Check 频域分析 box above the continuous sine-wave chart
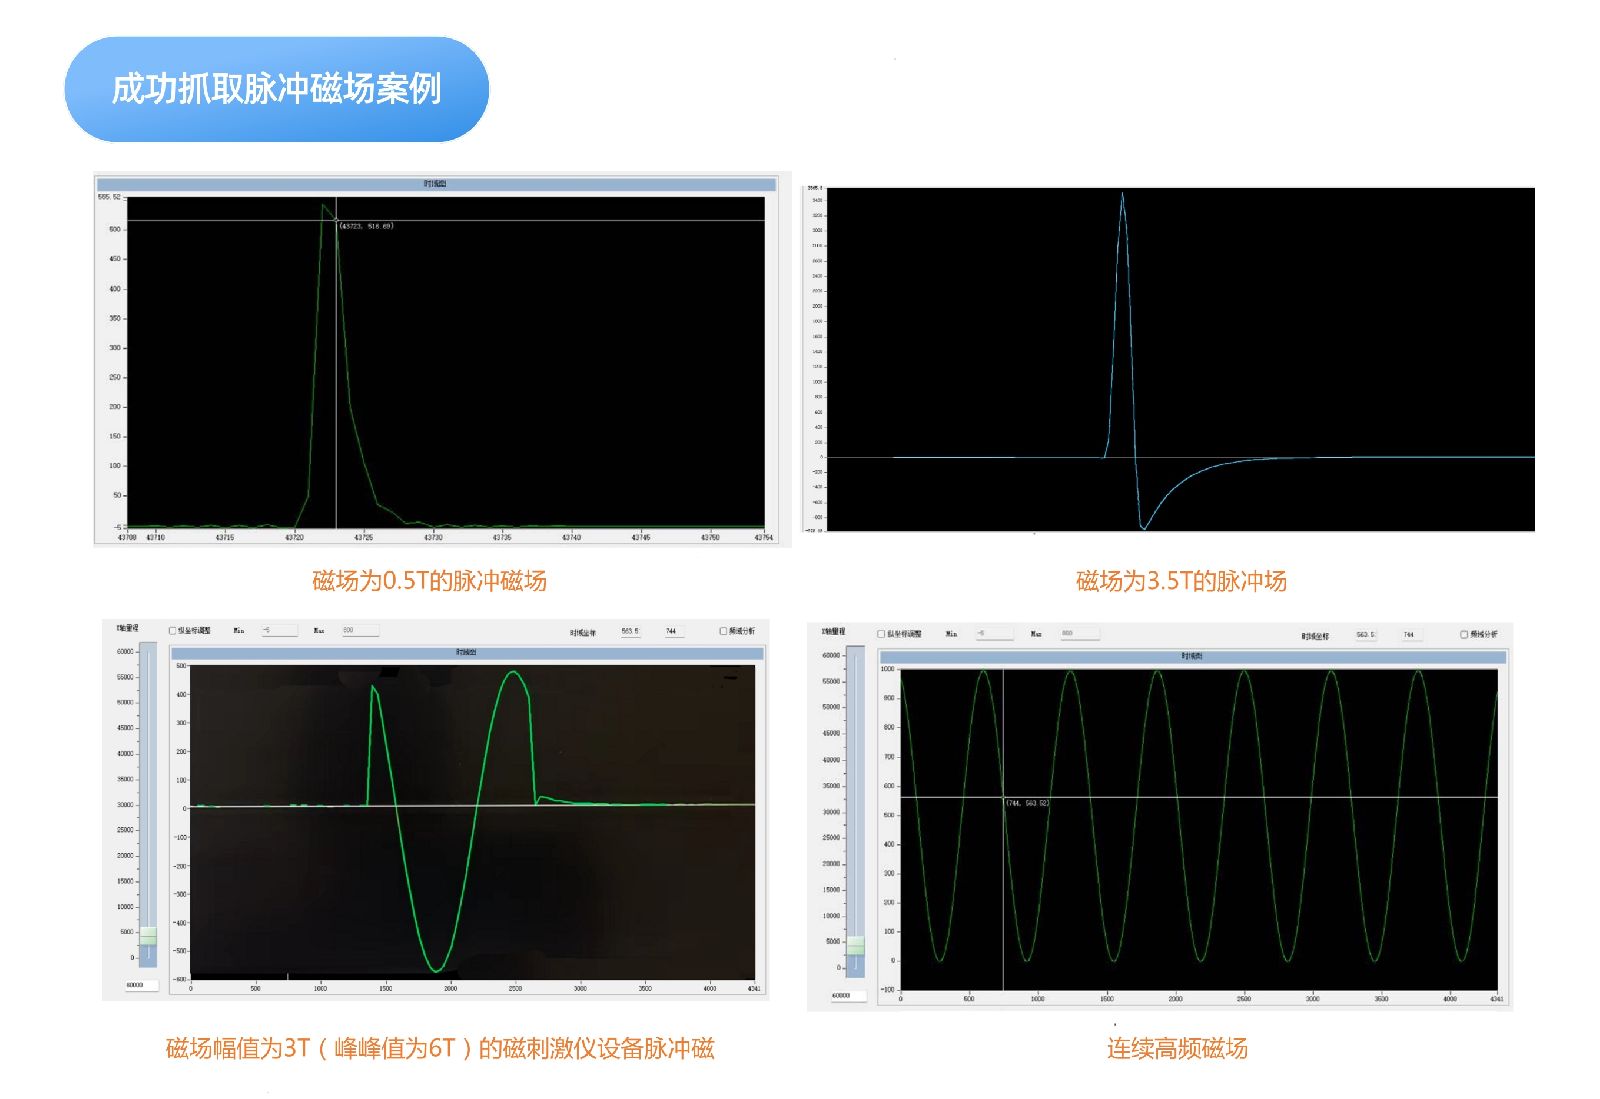 (x=1464, y=634)
